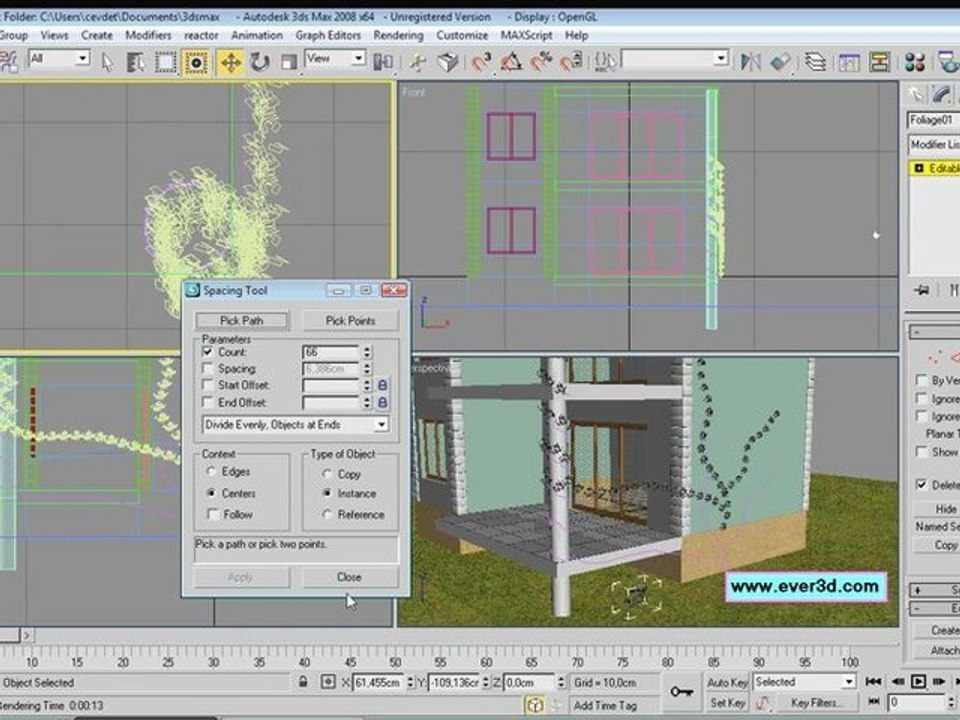Enable the Follow checkbox
The width and height of the screenshot is (960, 720).
[213, 514]
